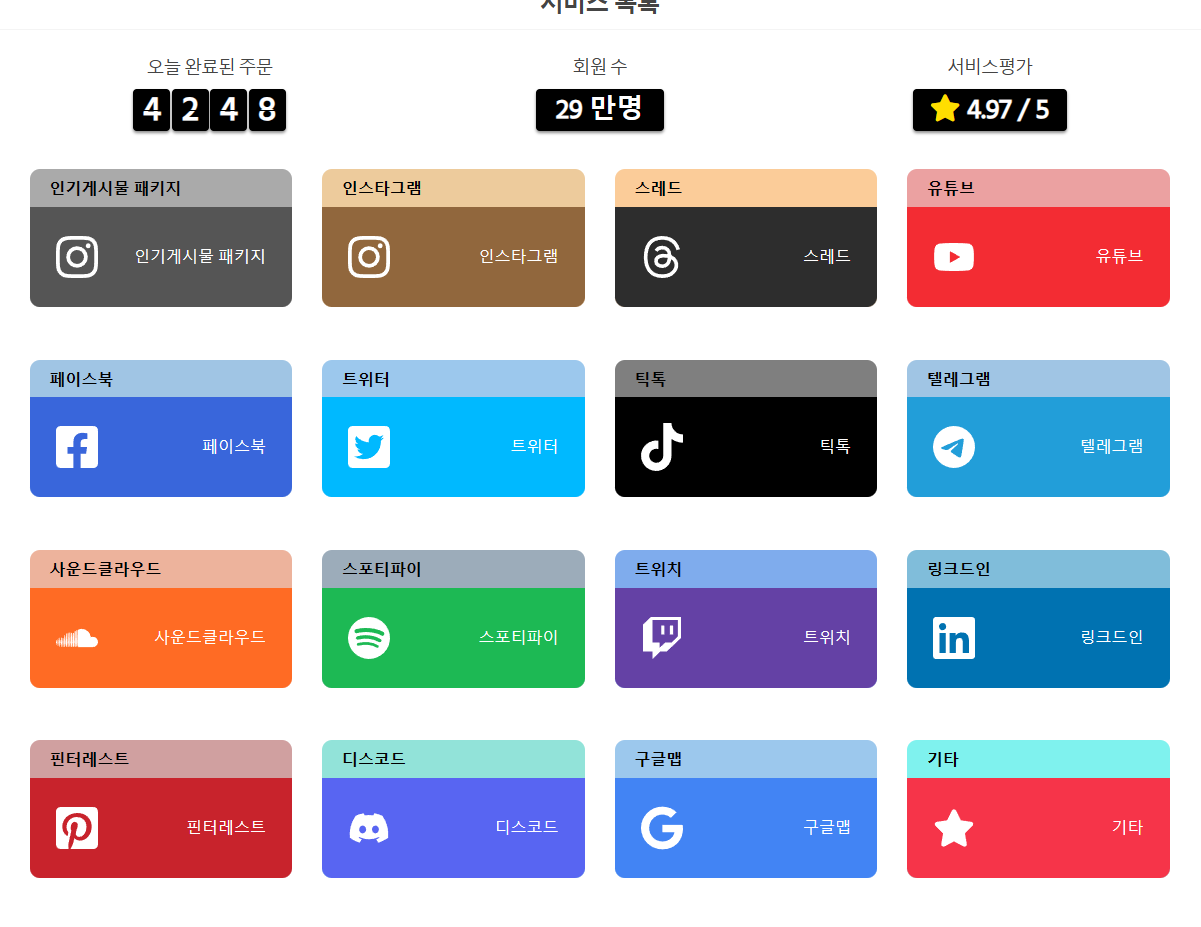
Task: Select the SoundCloud cloud icon
Action: (x=77, y=638)
